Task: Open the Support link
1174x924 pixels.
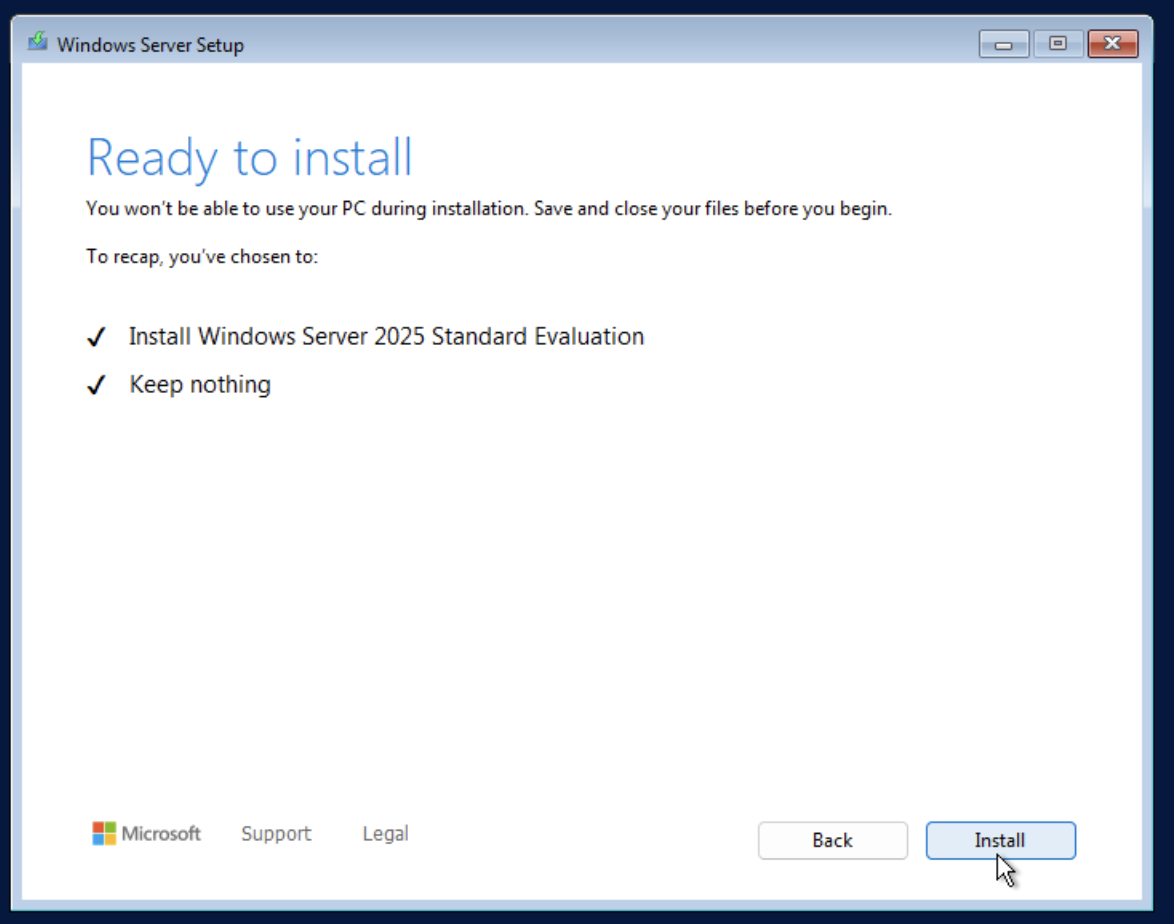Action: pos(276,833)
